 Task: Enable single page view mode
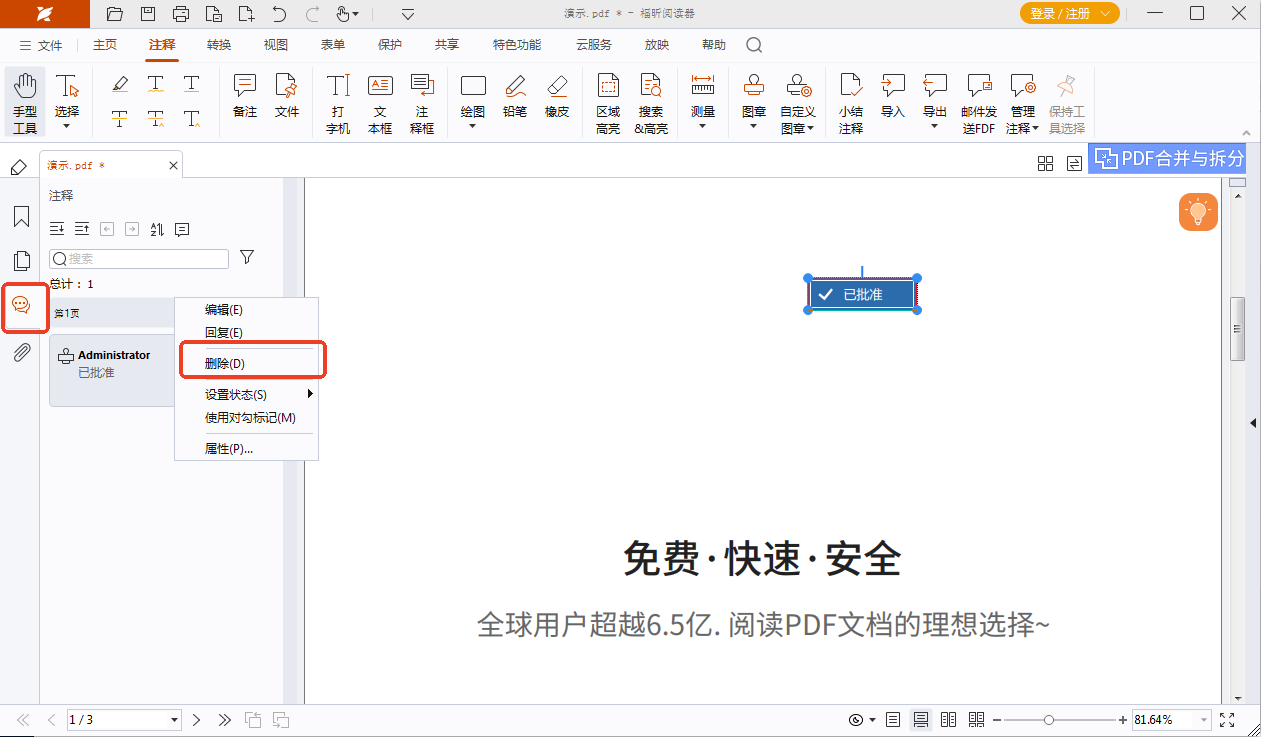click(x=893, y=720)
